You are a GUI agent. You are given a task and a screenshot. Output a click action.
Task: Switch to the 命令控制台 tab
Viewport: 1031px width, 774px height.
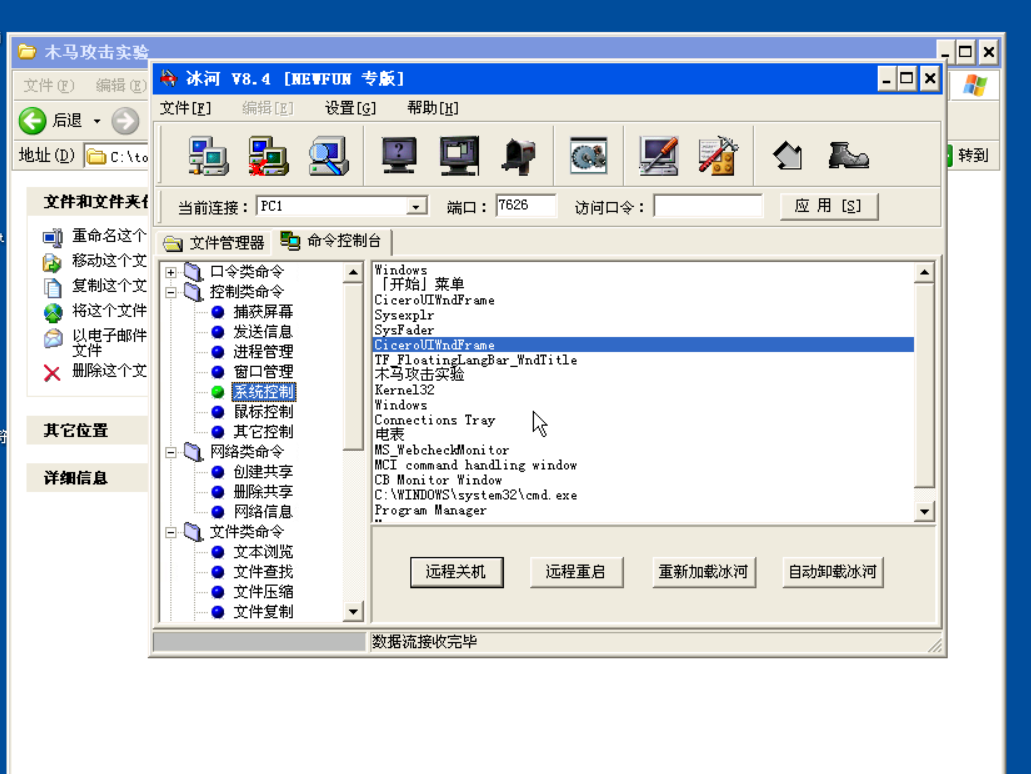(331, 241)
